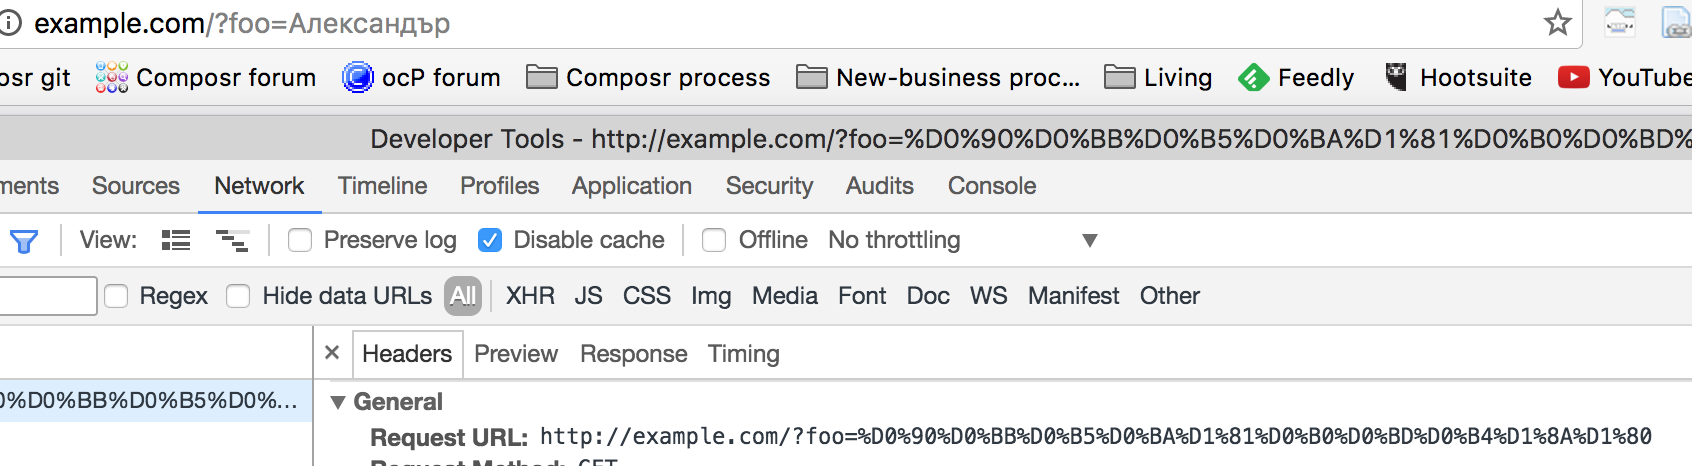Uncheck the Disable cache checkbox
The image size is (1692, 466).
(490, 240)
